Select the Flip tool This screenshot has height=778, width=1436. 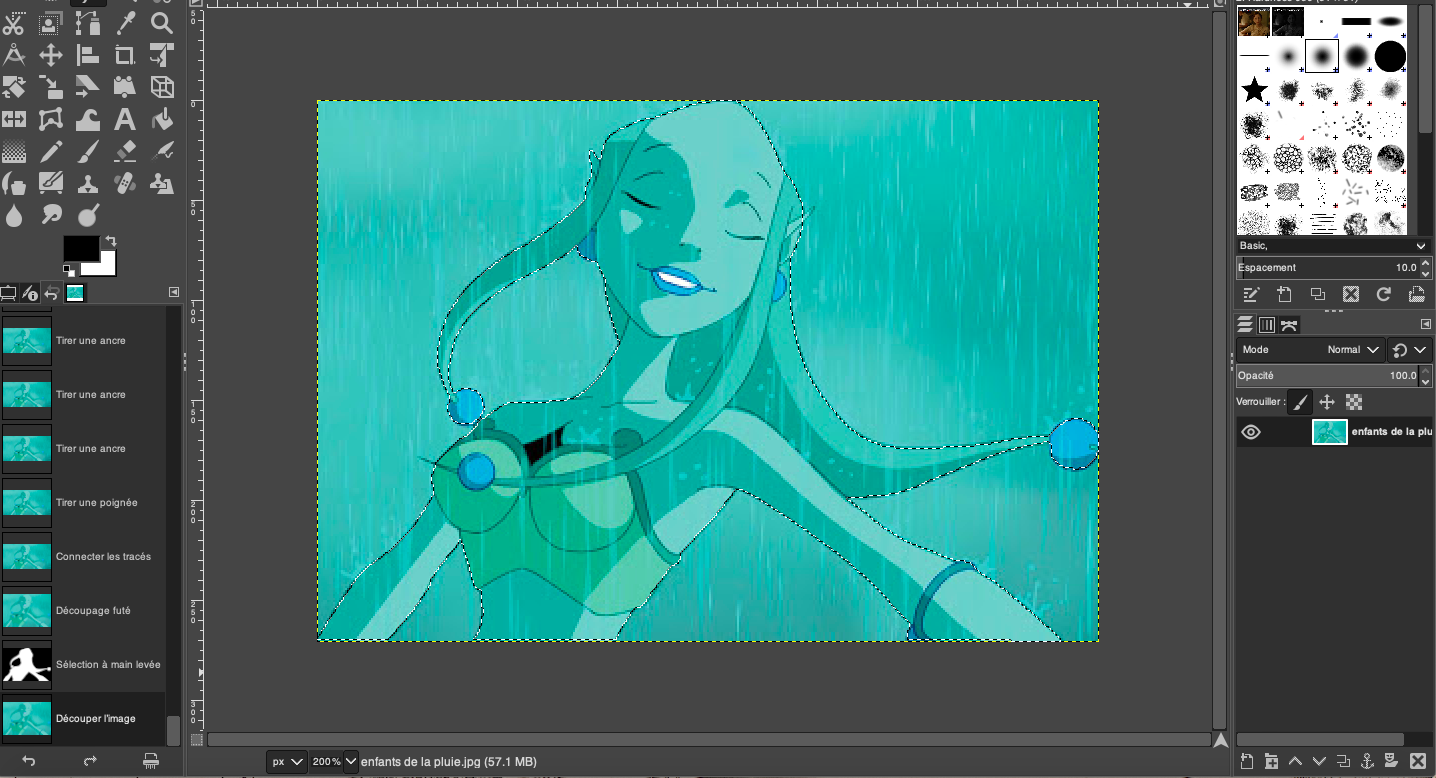[x=14, y=120]
